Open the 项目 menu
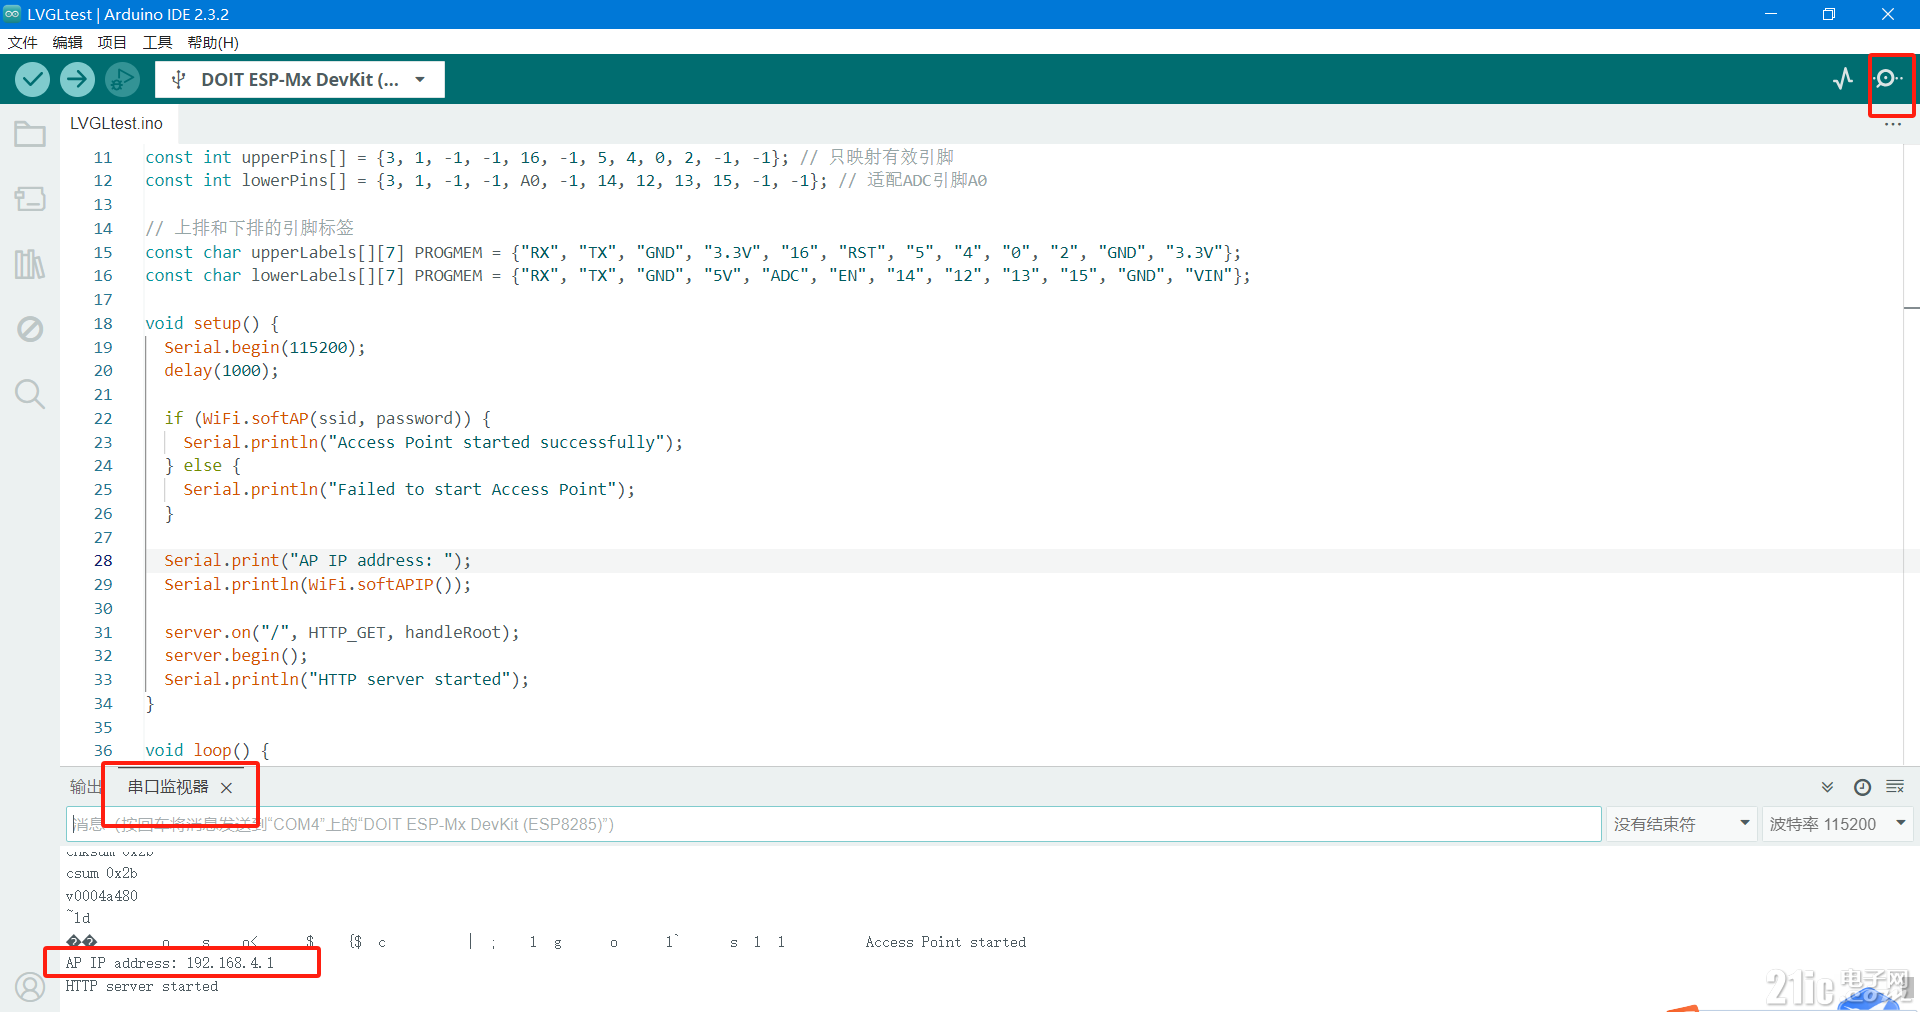 click(x=112, y=42)
